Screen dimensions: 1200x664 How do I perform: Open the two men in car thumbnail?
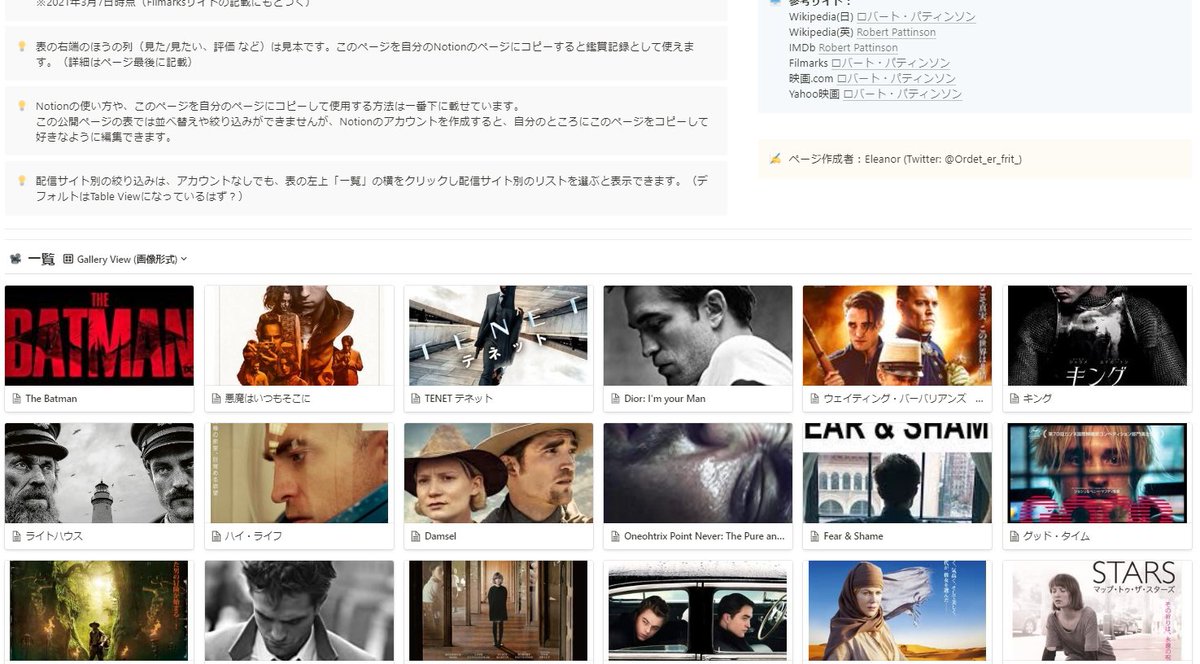click(x=698, y=611)
